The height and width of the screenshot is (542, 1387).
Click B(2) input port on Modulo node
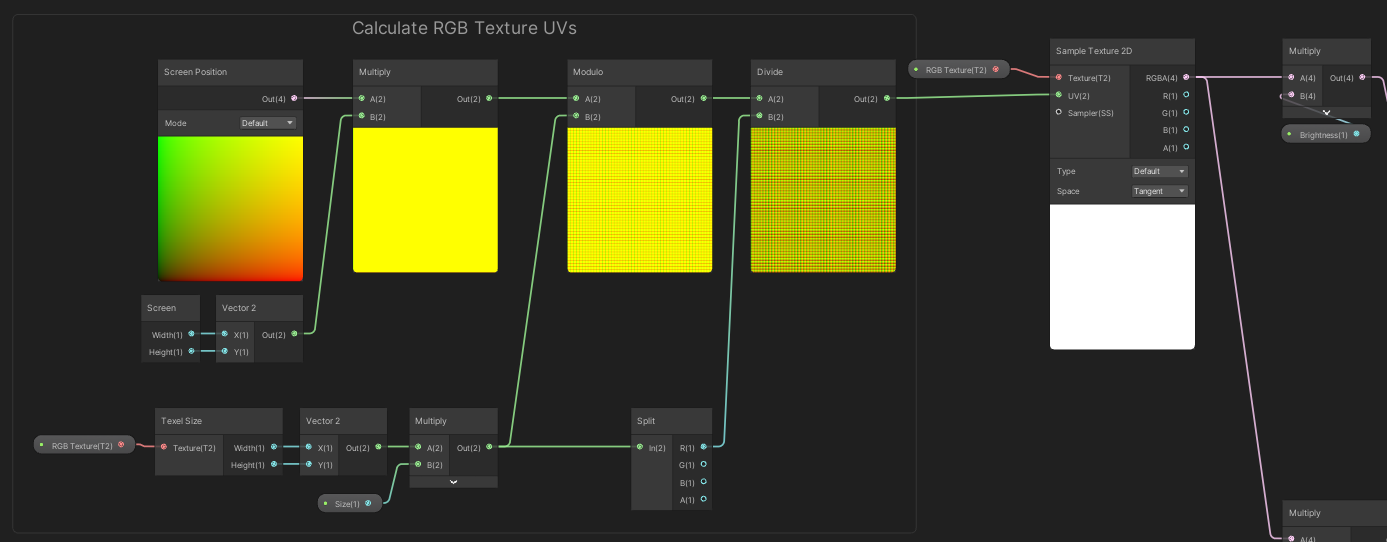tap(576, 116)
